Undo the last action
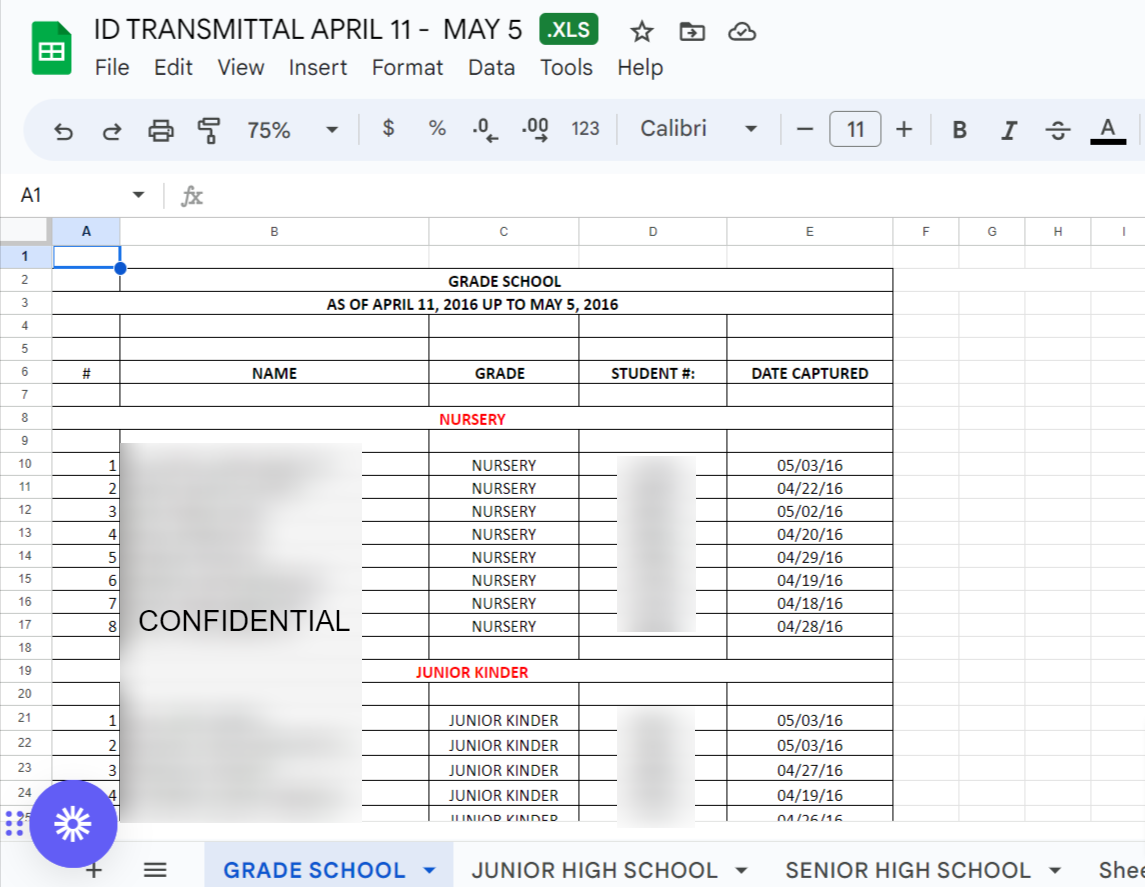1145x887 pixels. coord(64,131)
